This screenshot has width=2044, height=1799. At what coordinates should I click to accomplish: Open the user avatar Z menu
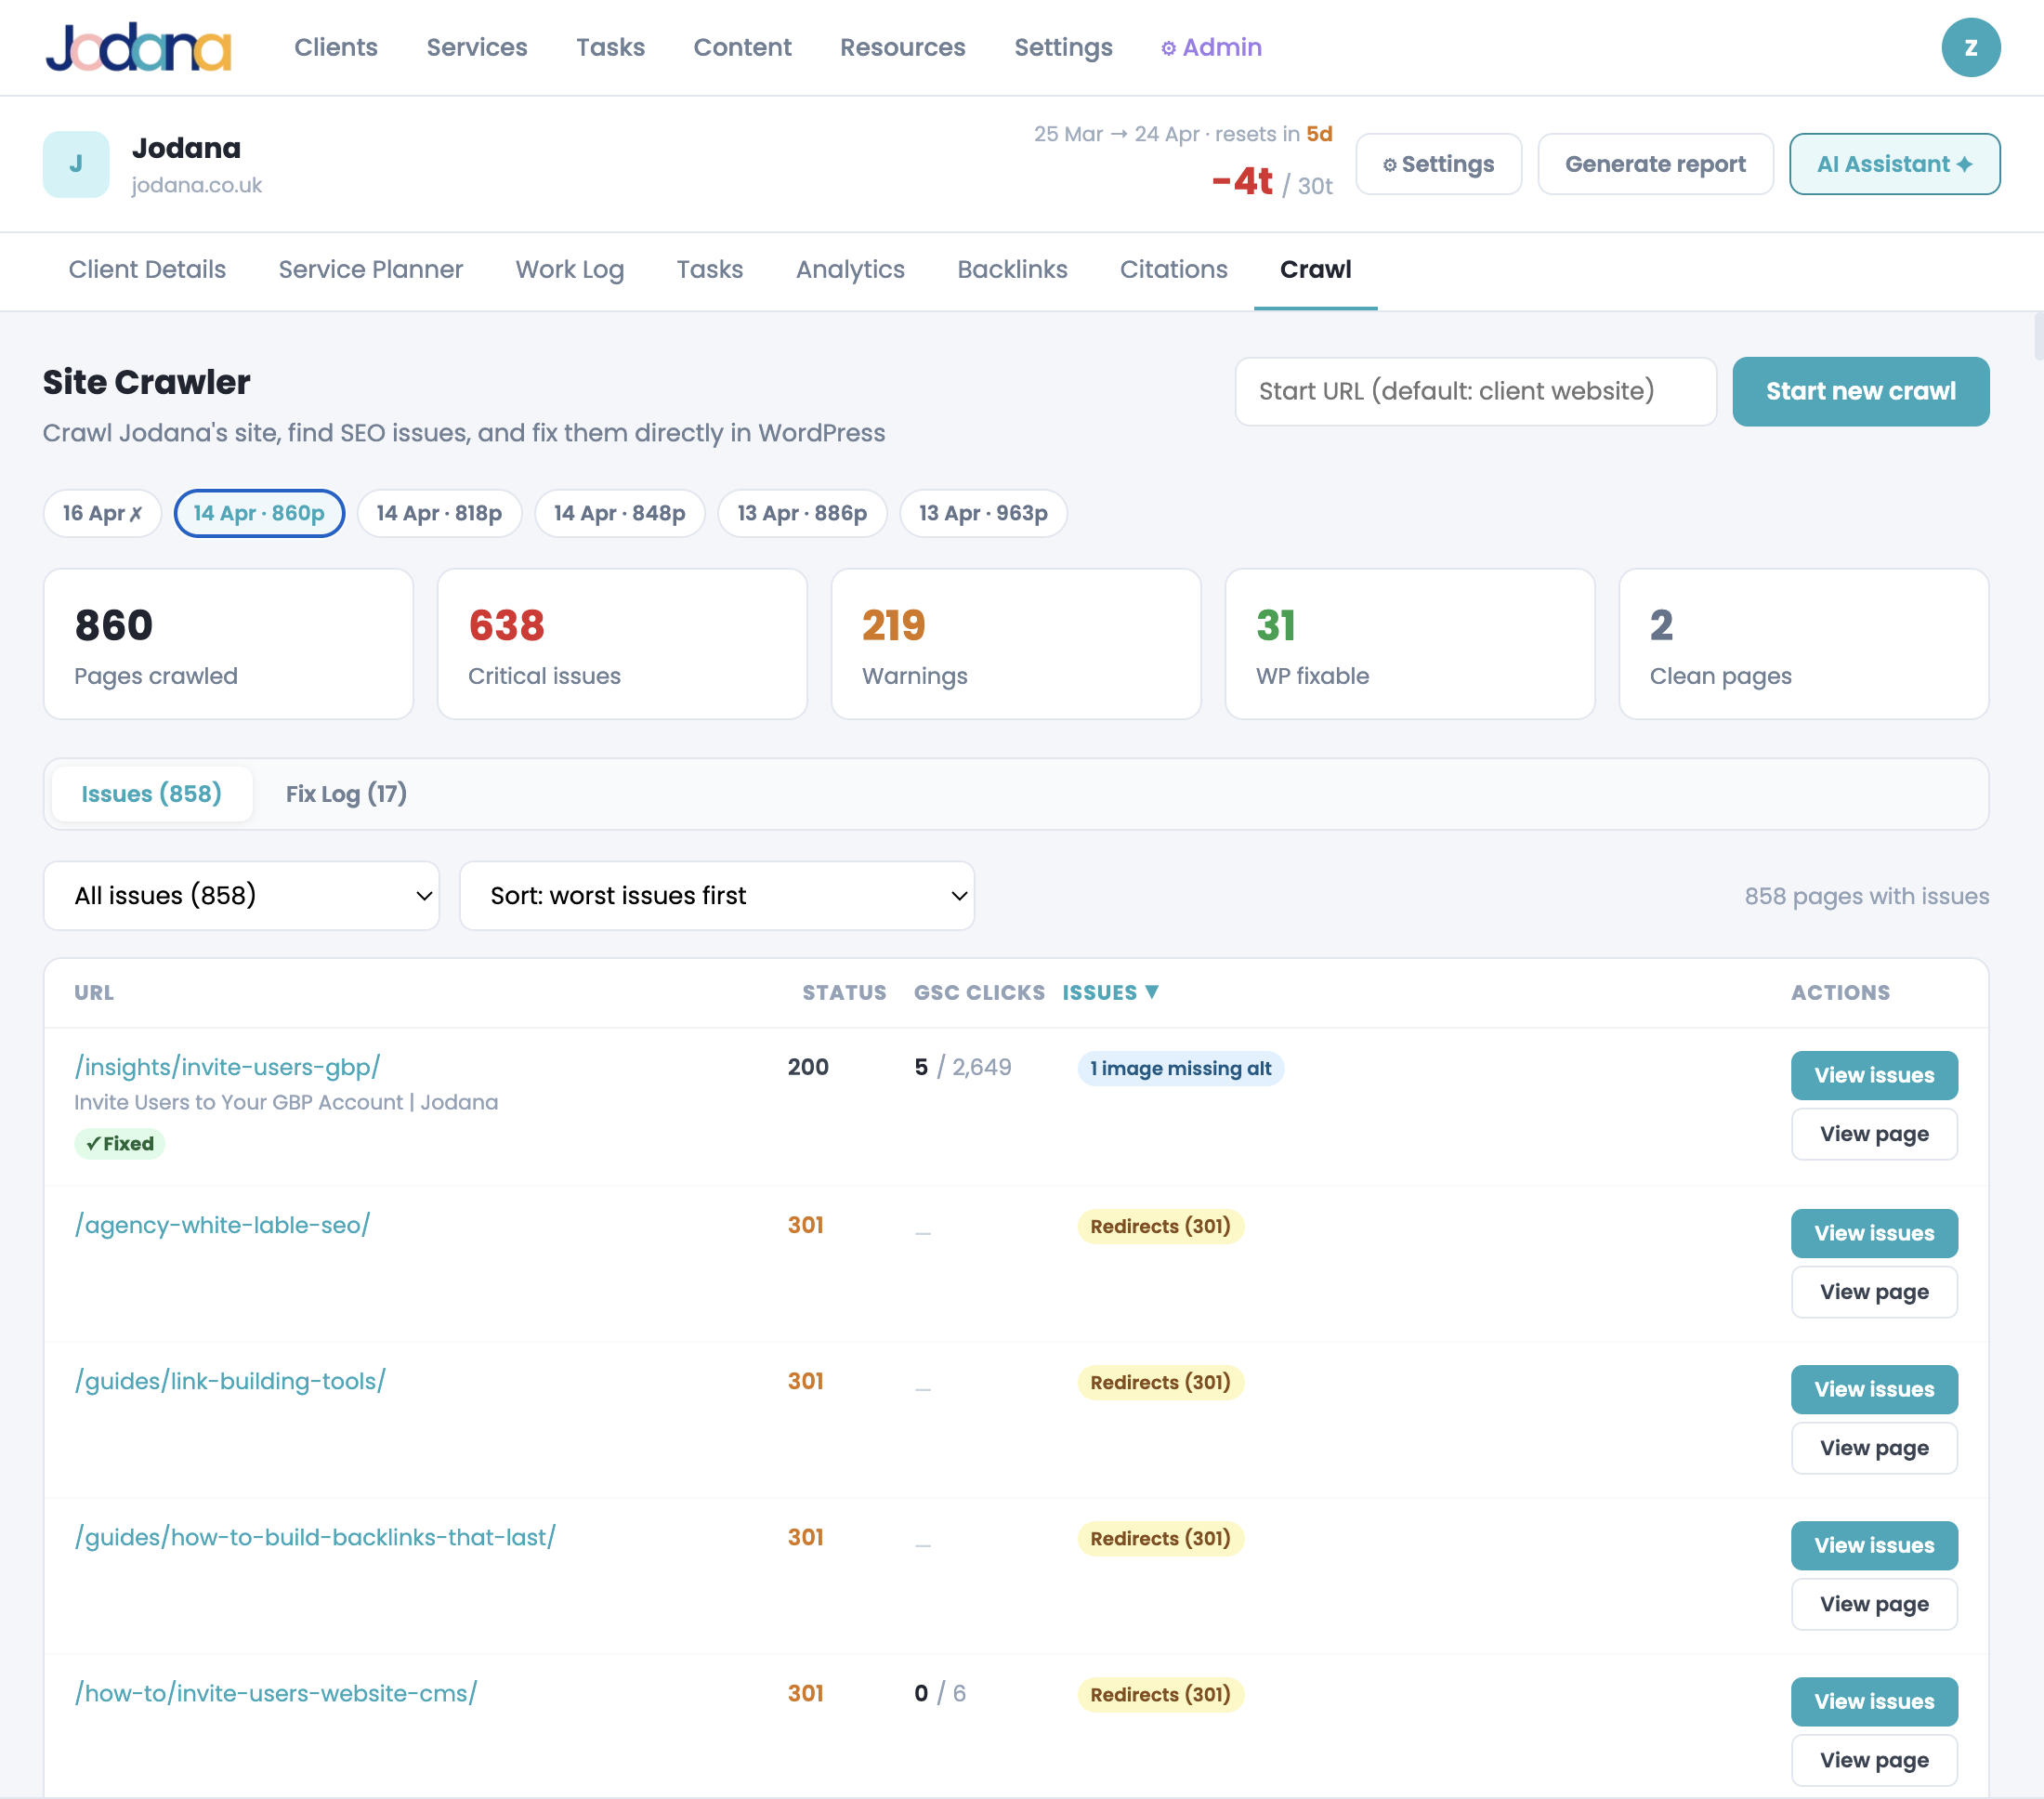tap(1970, 47)
